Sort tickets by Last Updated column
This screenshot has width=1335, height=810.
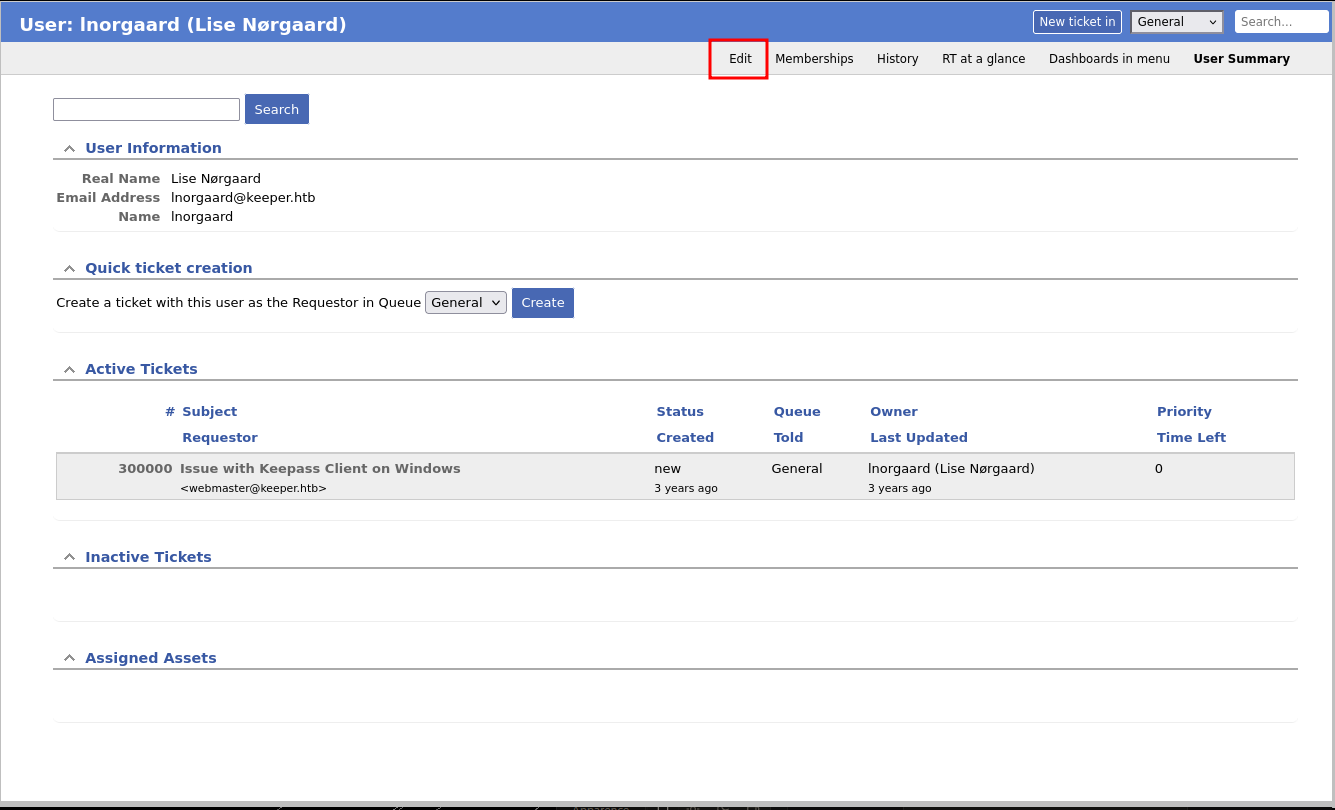click(x=919, y=438)
